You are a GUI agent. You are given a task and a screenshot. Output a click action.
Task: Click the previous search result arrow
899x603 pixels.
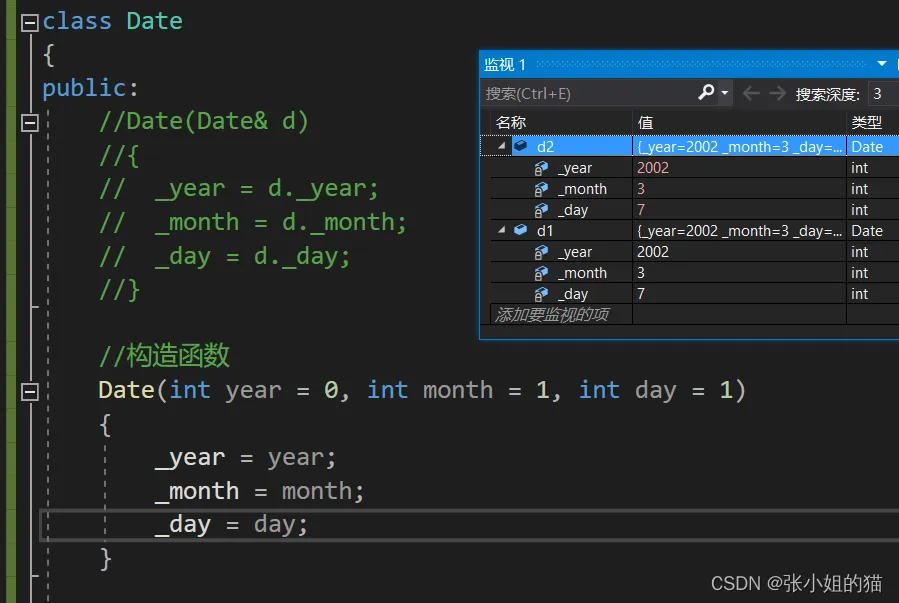751,93
